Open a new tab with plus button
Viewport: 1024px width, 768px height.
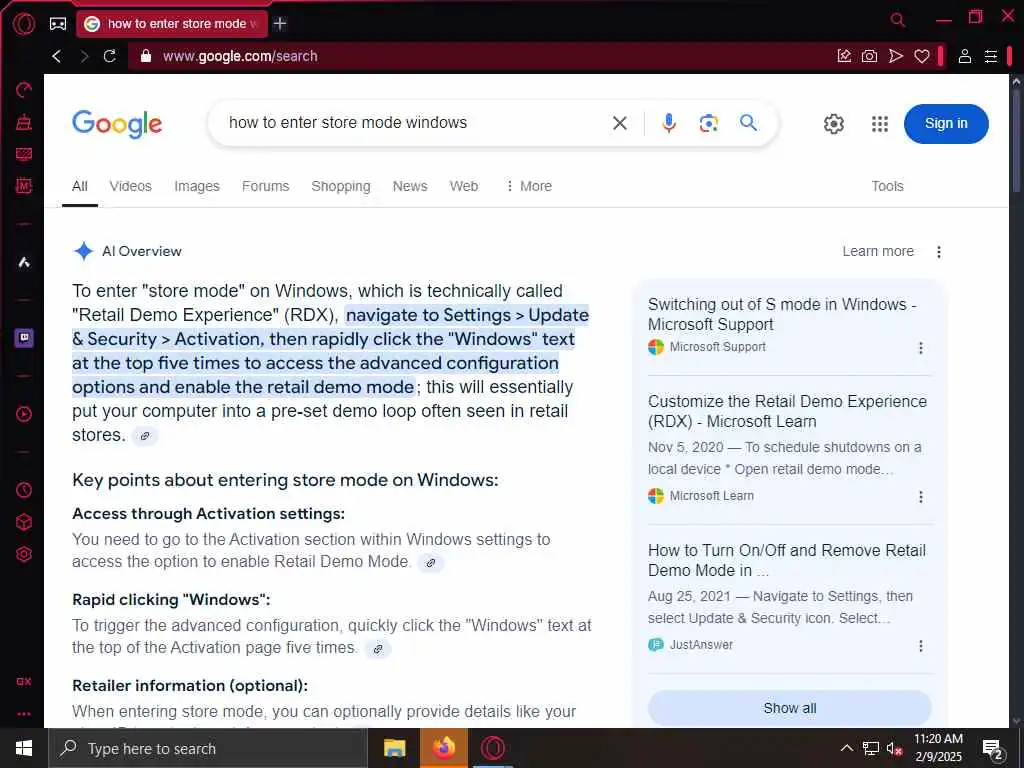[280, 24]
